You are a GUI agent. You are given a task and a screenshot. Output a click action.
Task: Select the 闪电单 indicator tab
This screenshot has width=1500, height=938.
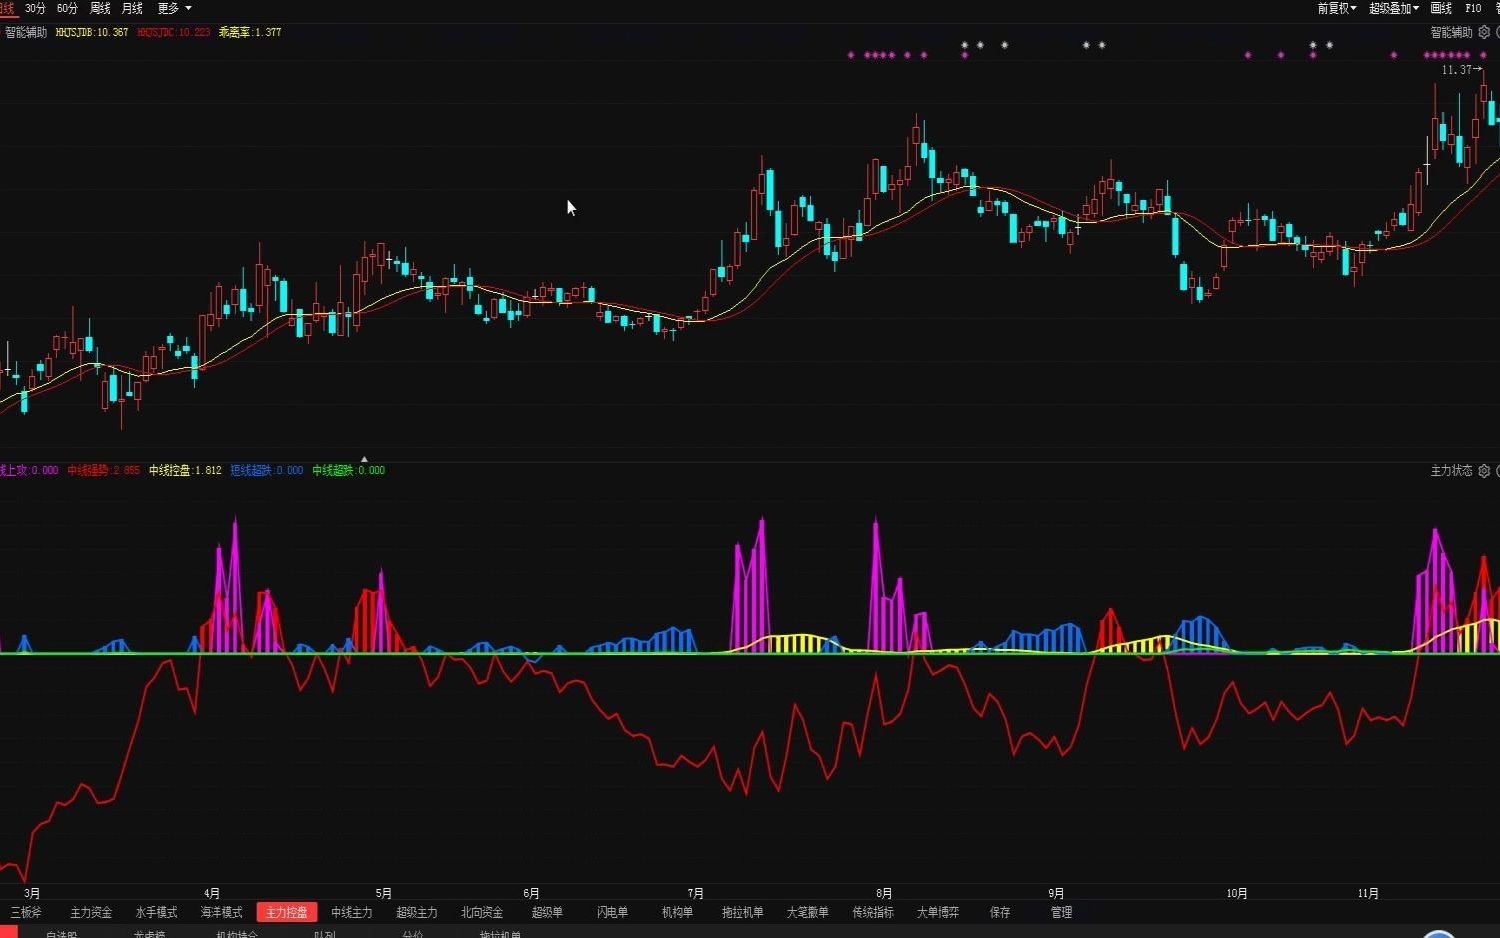612,912
